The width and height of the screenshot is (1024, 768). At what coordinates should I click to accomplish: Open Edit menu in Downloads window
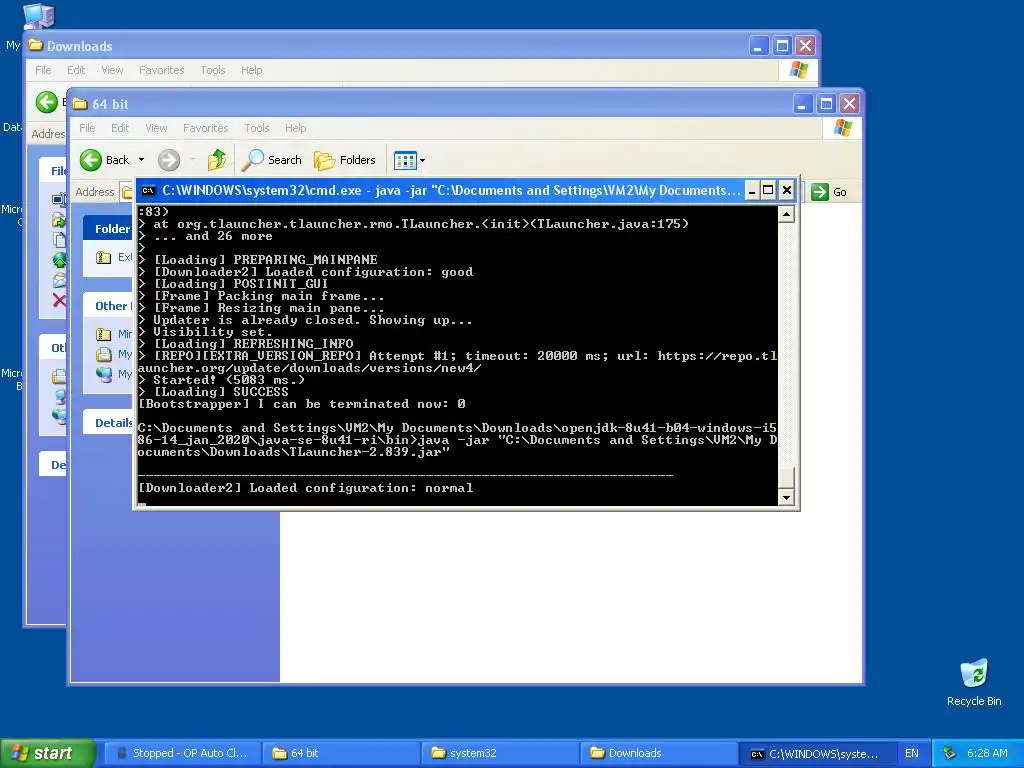(x=76, y=70)
